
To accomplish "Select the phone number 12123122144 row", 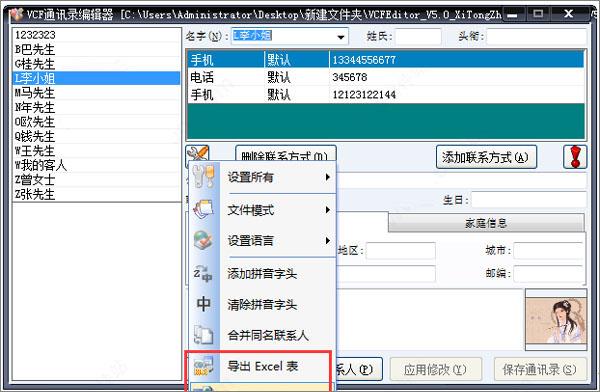I will point(386,95).
